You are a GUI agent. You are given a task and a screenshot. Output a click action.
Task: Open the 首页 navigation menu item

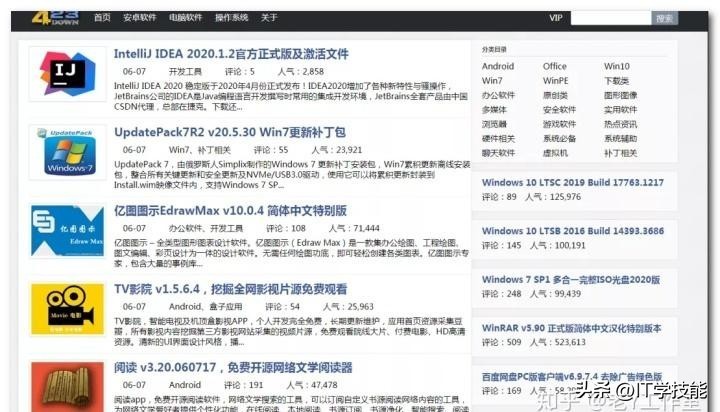pos(102,18)
